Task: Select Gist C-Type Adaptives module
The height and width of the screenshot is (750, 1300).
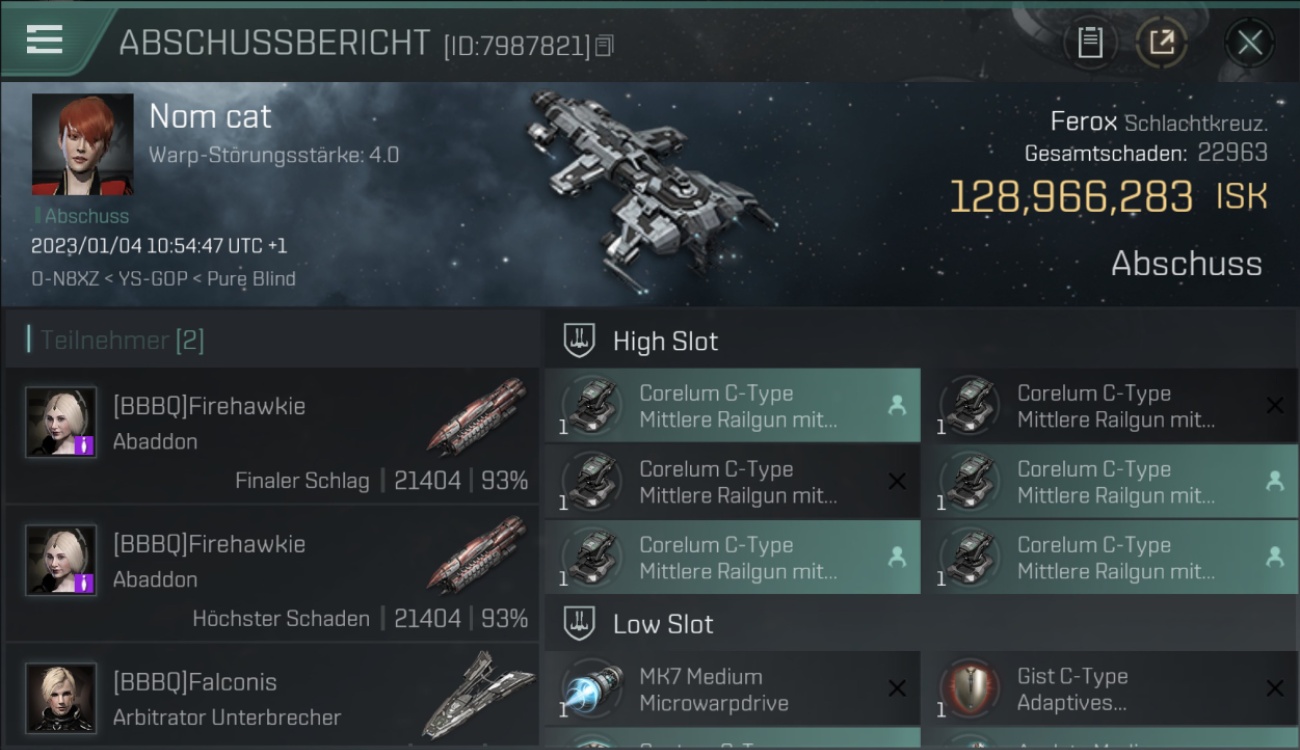Action: tap(1110, 689)
